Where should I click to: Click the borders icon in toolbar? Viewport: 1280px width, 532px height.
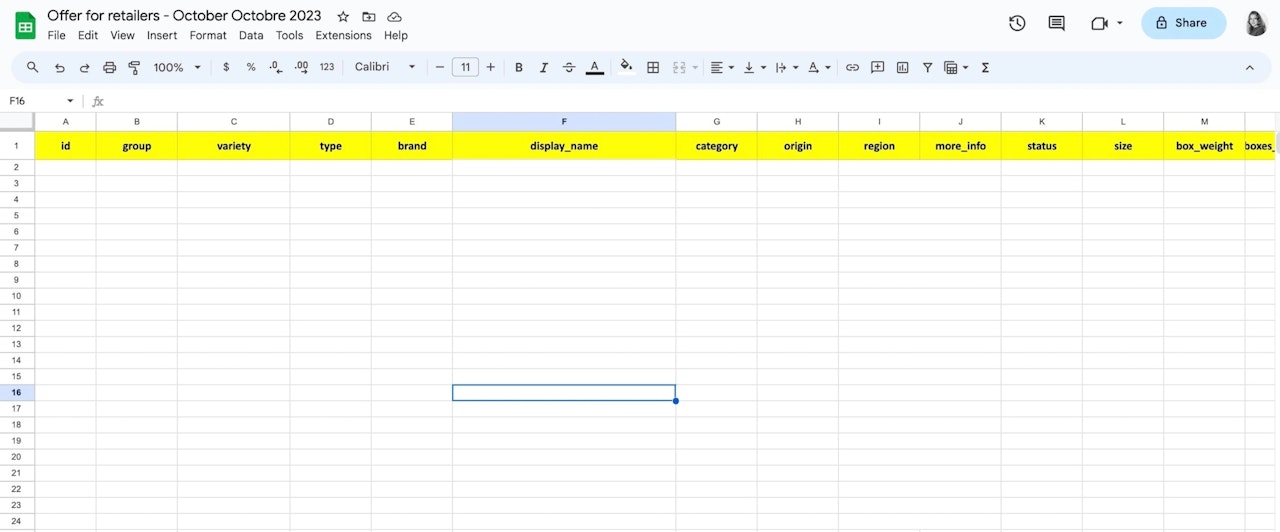(653, 67)
